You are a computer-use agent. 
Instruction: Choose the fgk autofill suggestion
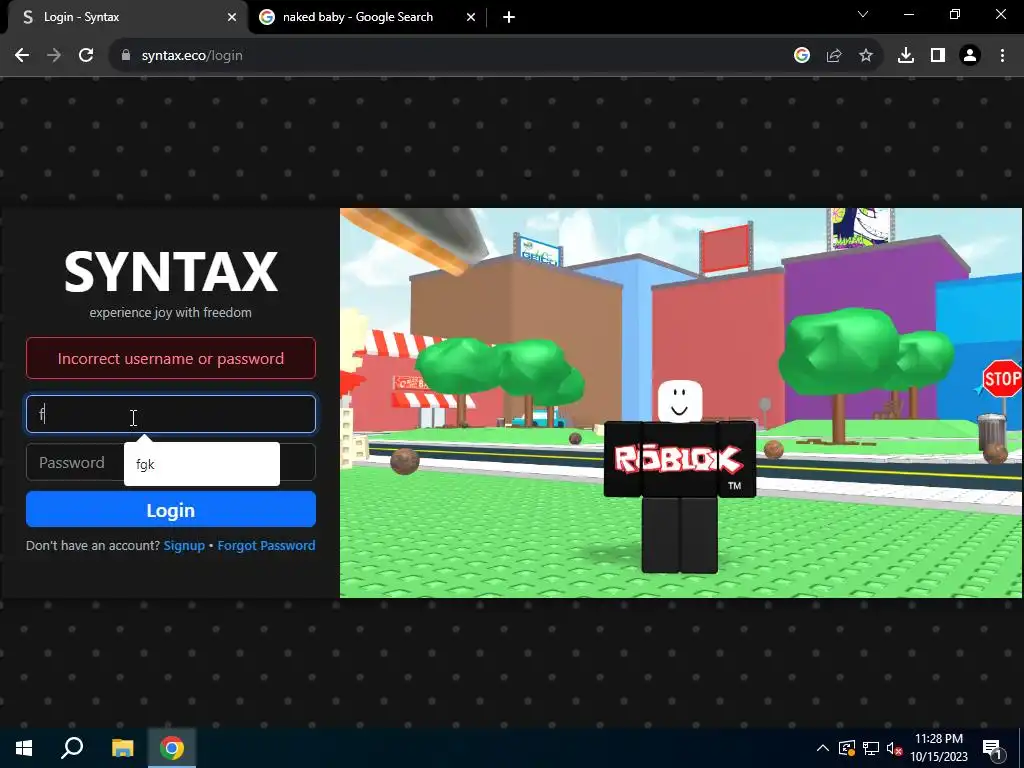tap(202, 464)
